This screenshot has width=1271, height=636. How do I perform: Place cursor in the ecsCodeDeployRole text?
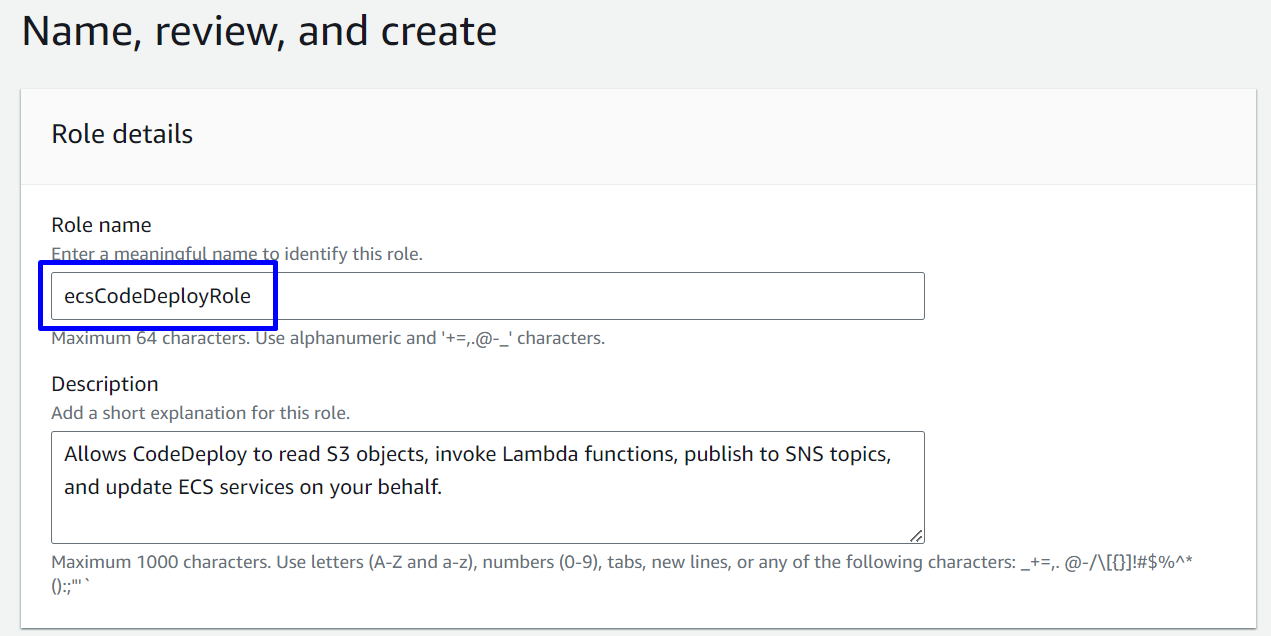[x=157, y=296]
